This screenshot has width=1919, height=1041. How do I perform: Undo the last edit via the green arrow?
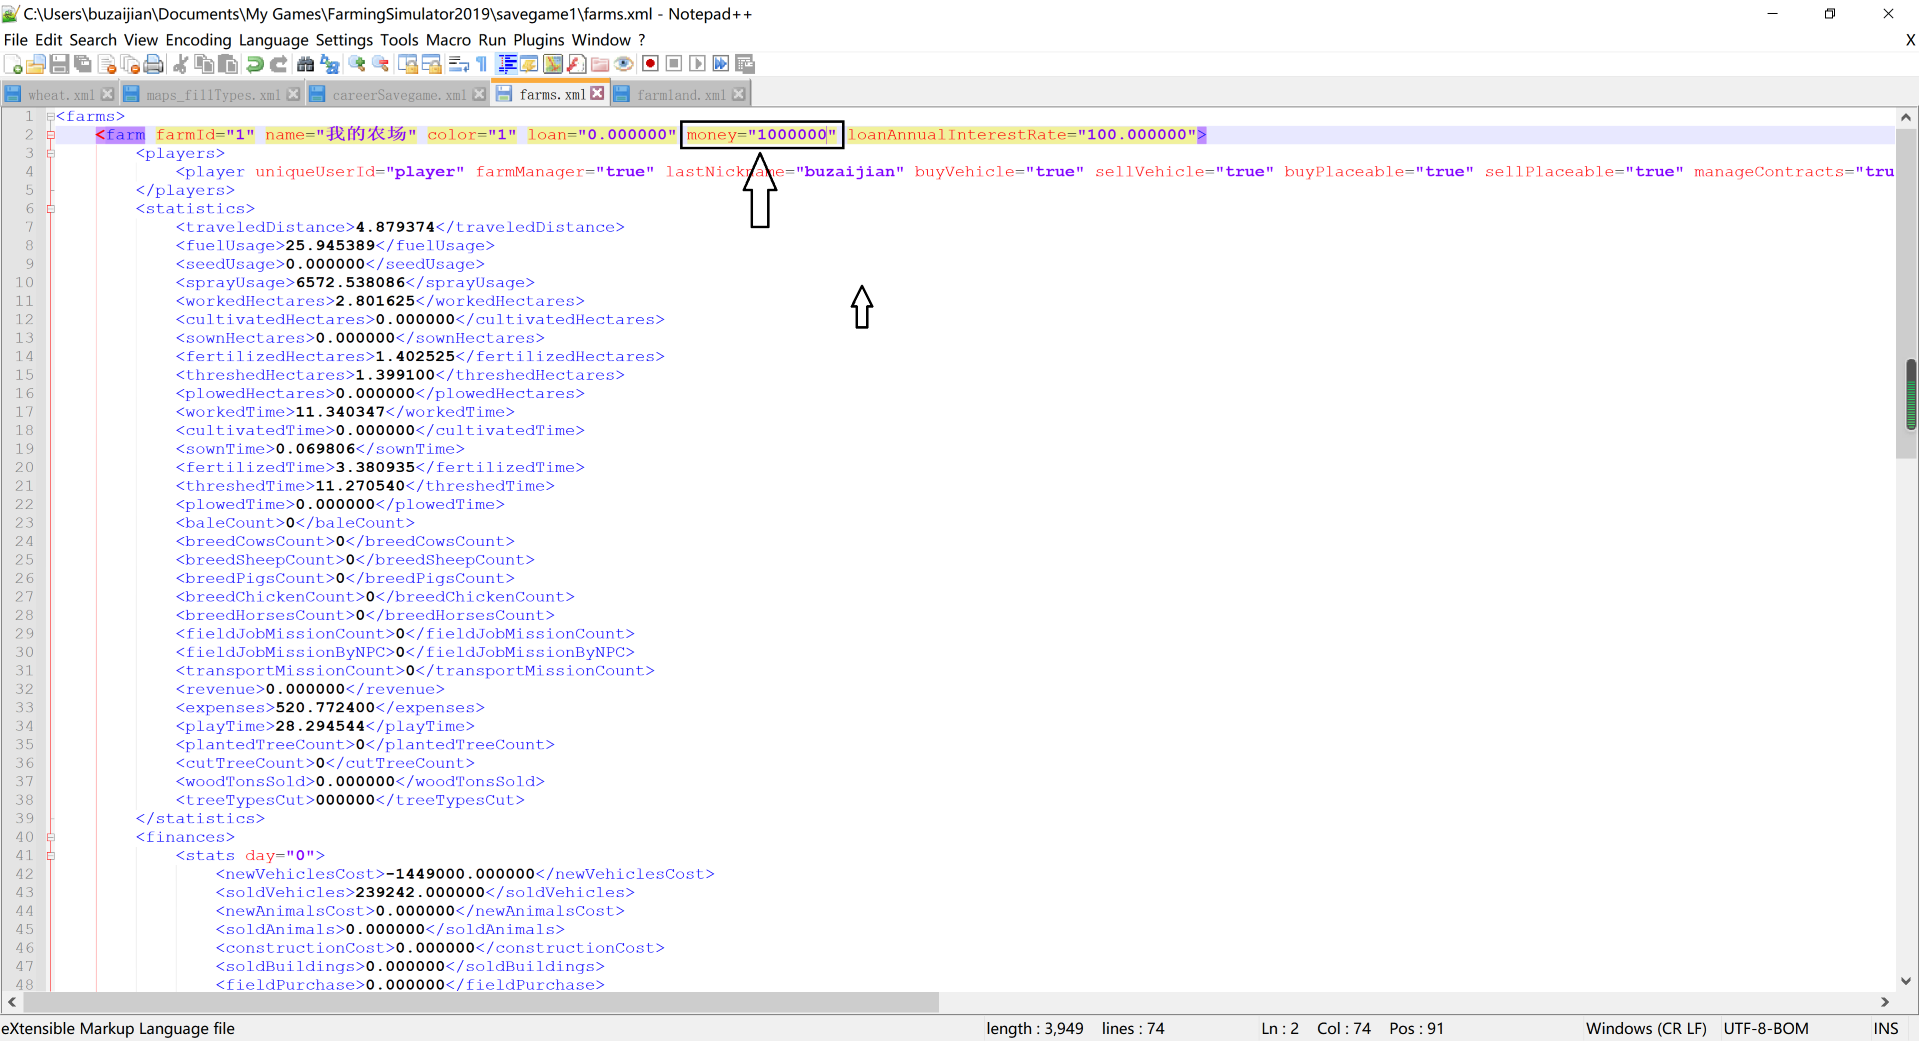click(255, 64)
